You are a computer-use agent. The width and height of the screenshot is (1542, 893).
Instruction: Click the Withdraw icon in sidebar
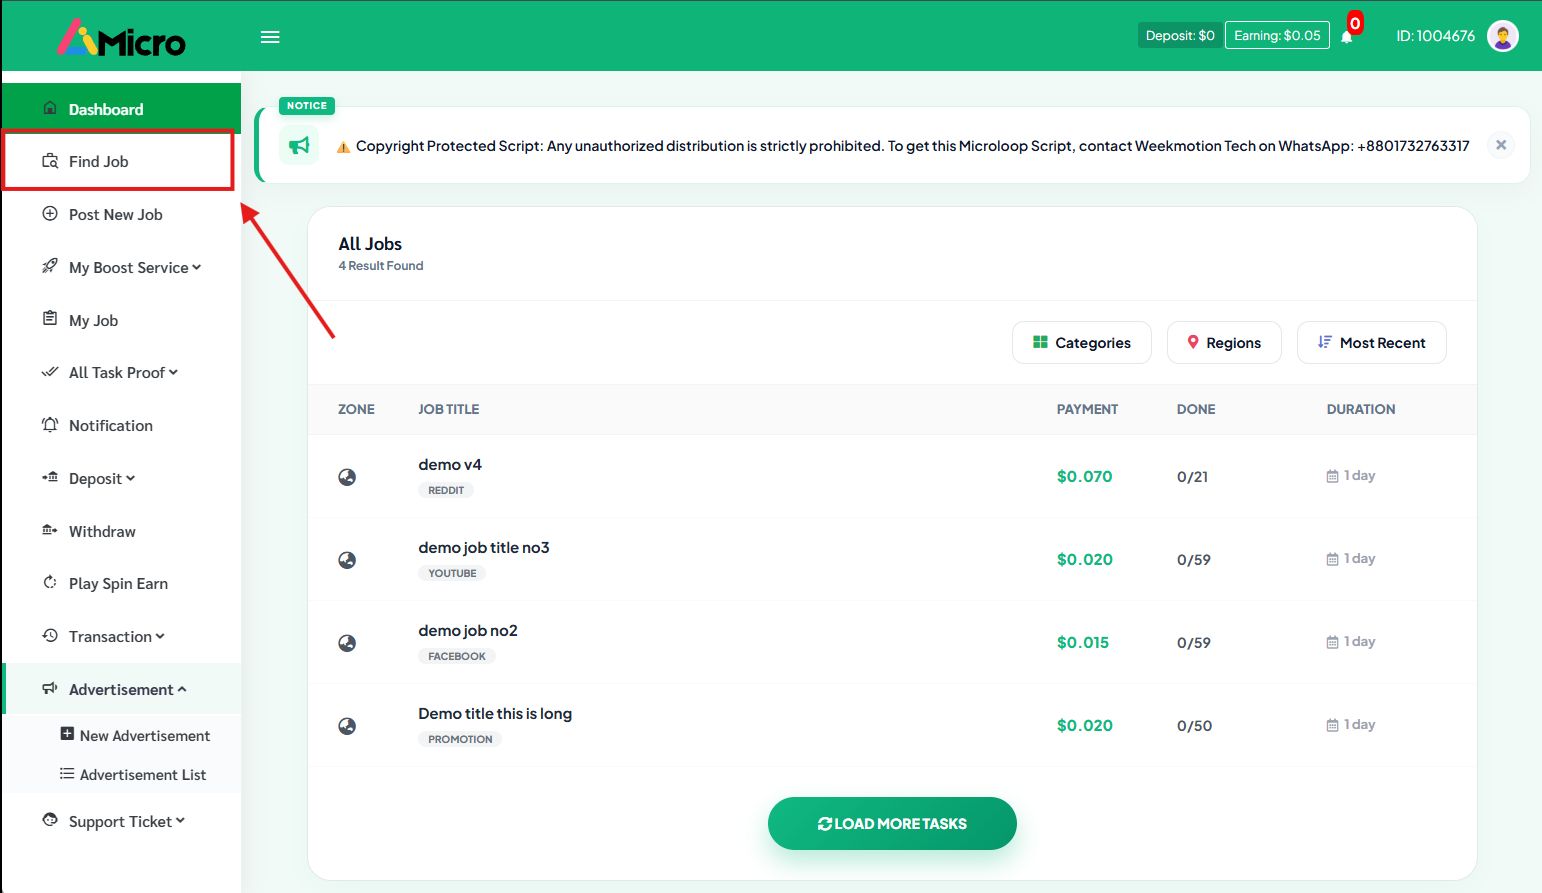click(x=50, y=530)
